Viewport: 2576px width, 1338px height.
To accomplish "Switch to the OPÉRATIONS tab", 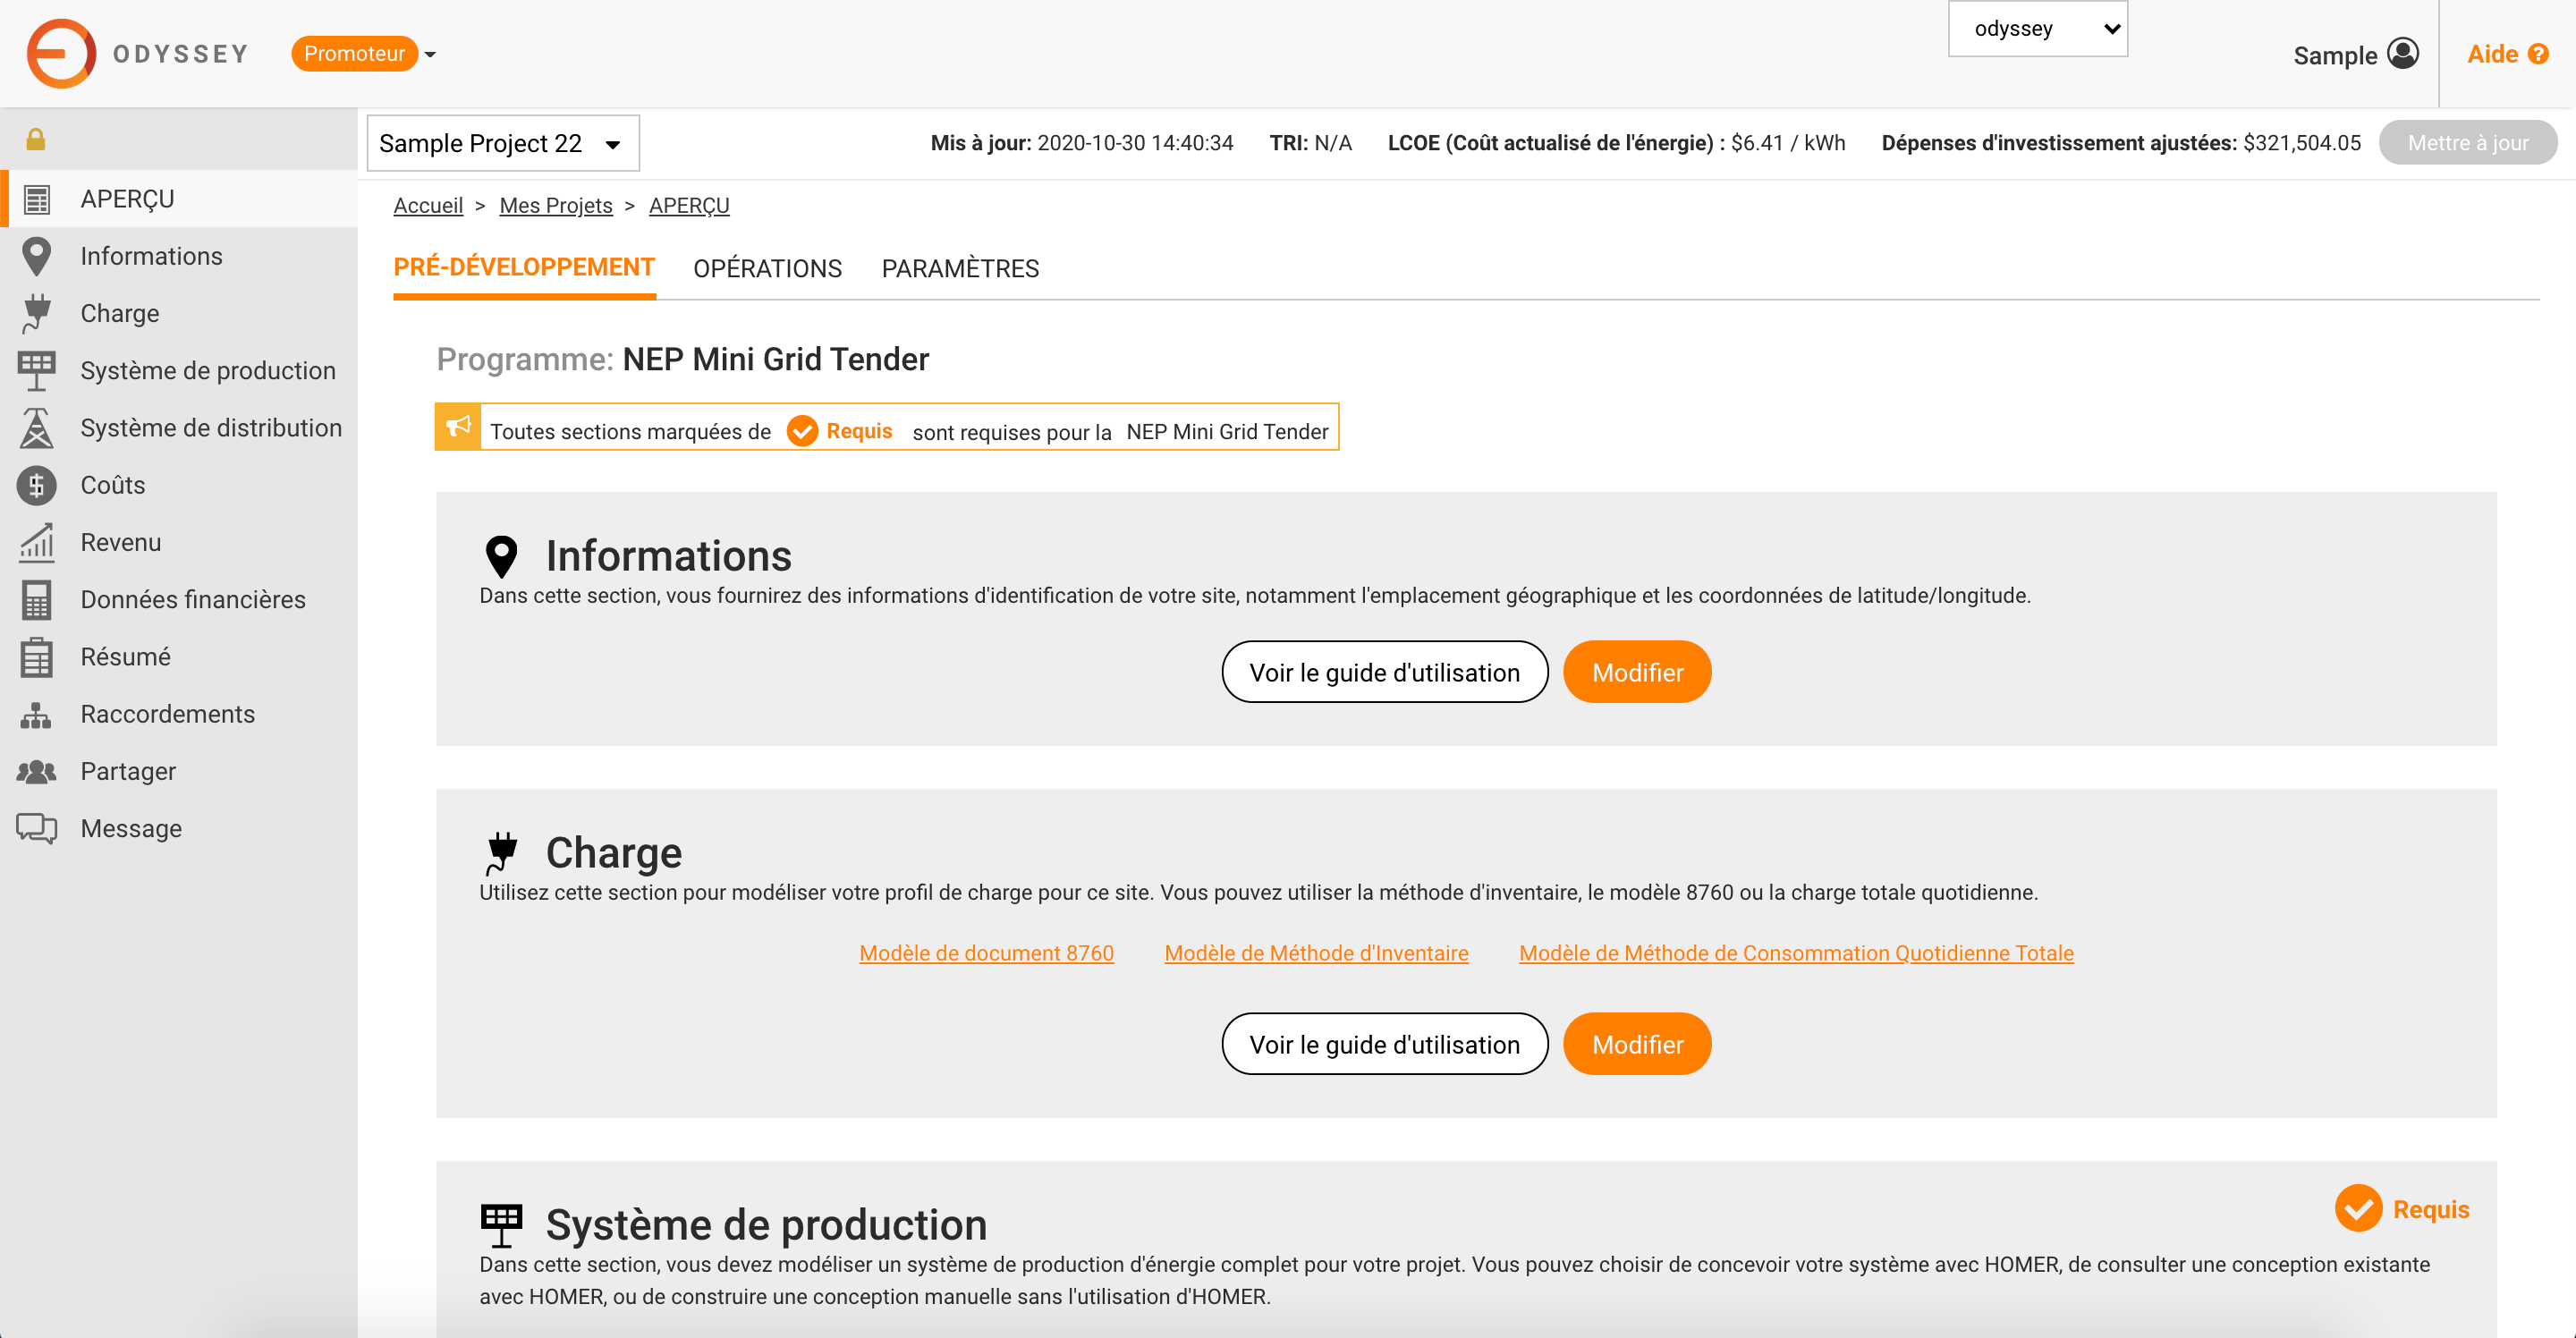I will tap(767, 268).
